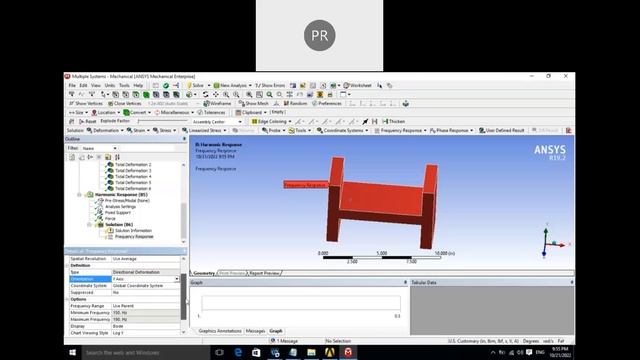The height and width of the screenshot is (360, 640).
Task: Toggle Wireframe display mode
Action: (x=218, y=103)
